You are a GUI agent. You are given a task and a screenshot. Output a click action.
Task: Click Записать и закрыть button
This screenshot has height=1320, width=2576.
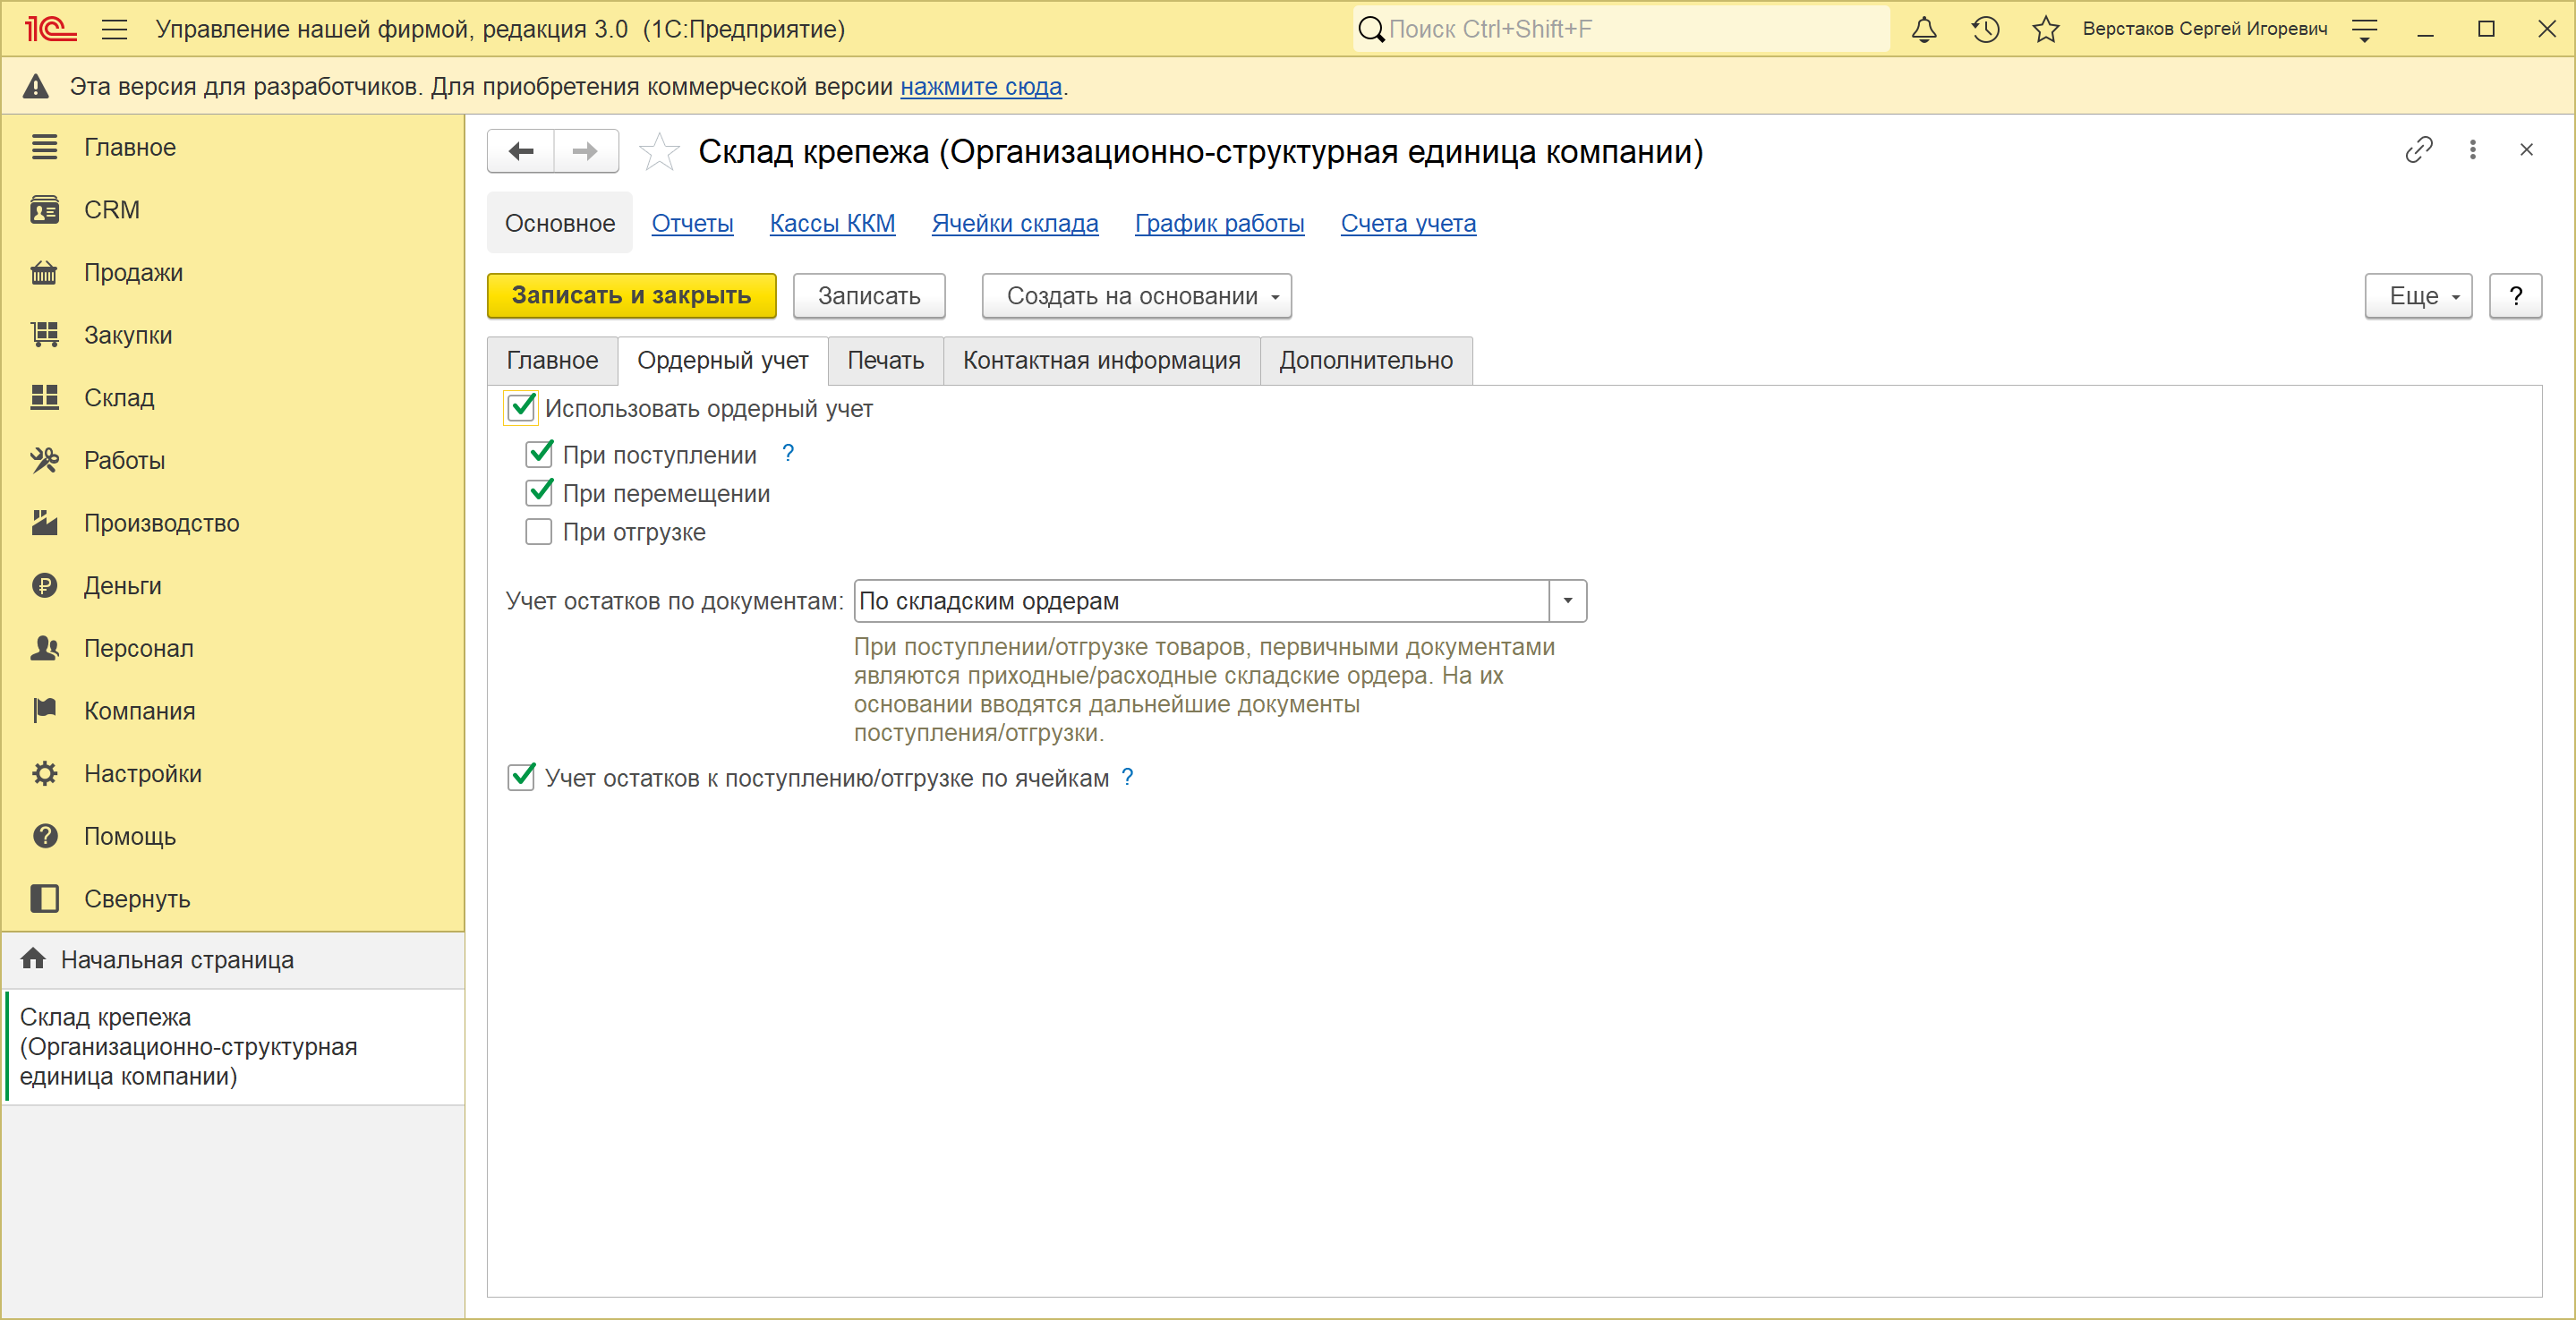(631, 296)
